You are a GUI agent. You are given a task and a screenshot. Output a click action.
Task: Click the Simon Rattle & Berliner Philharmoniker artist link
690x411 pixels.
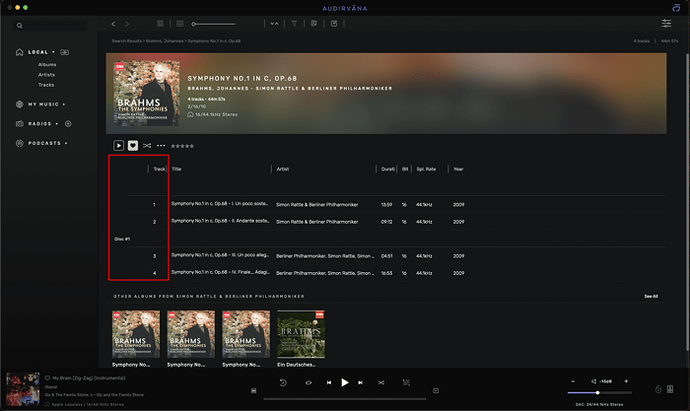coord(324,88)
